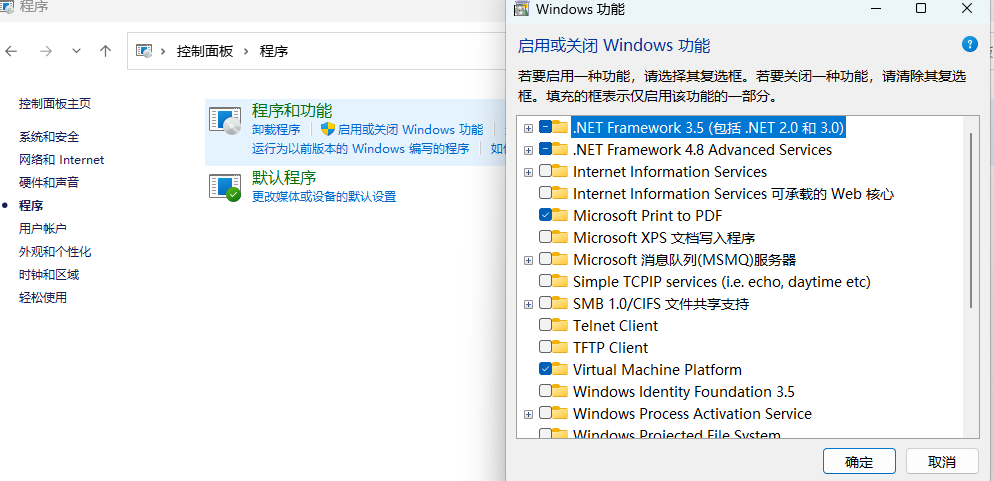Open the 程序和功能 heading link
The width and height of the screenshot is (994, 481).
coord(292,111)
